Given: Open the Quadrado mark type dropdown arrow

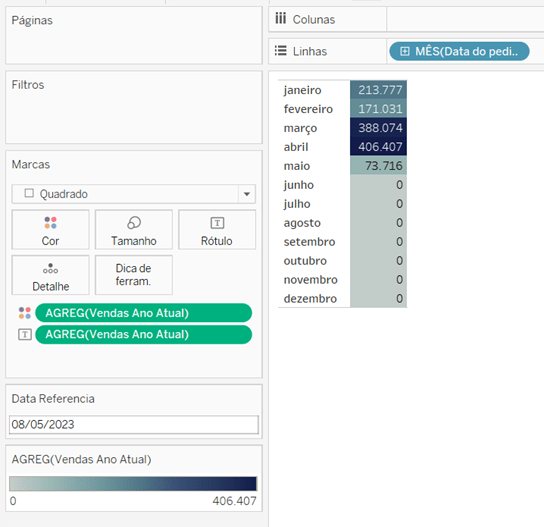Looking at the screenshot, I should [x=247, y=194].
